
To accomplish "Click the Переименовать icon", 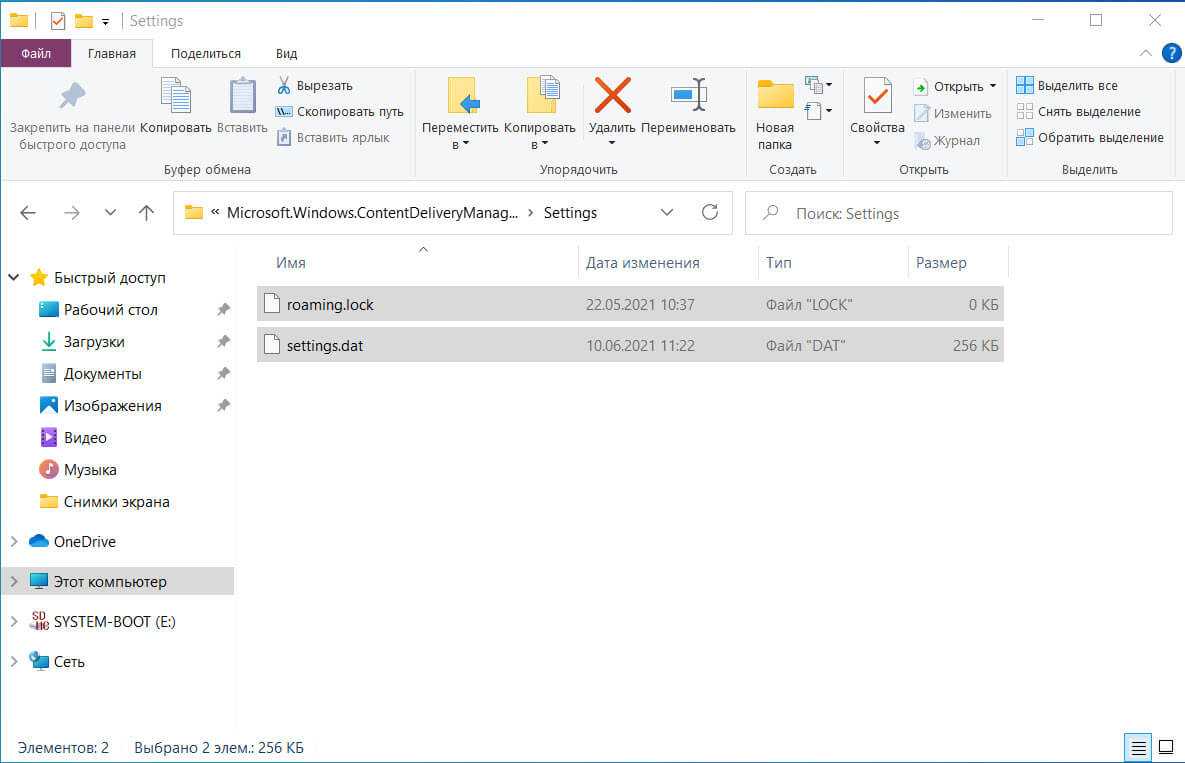I will pyautogui.click(x=688, y=95).
